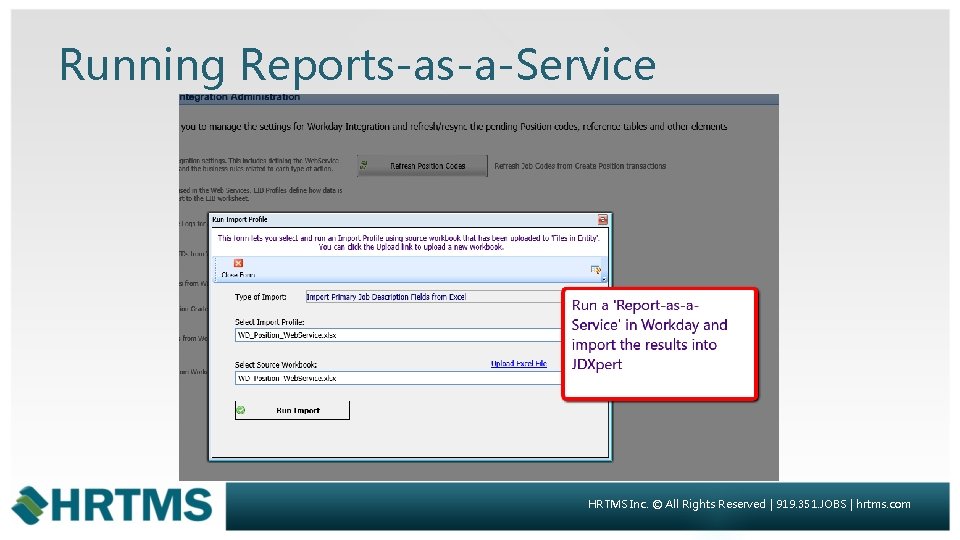The image size is (960, 540).
Task: Click the 'Select Source Workbook:' label
Action: (x=276, y=365)
